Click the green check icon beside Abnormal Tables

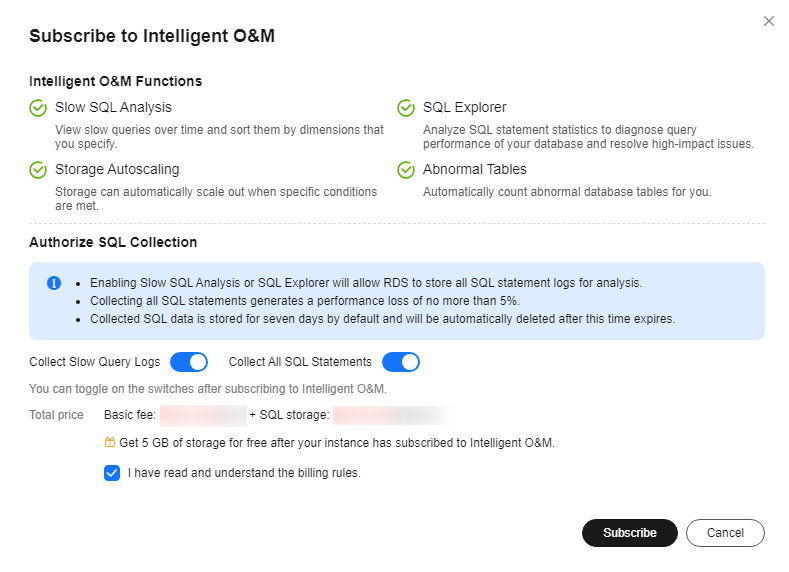point(406,170)
